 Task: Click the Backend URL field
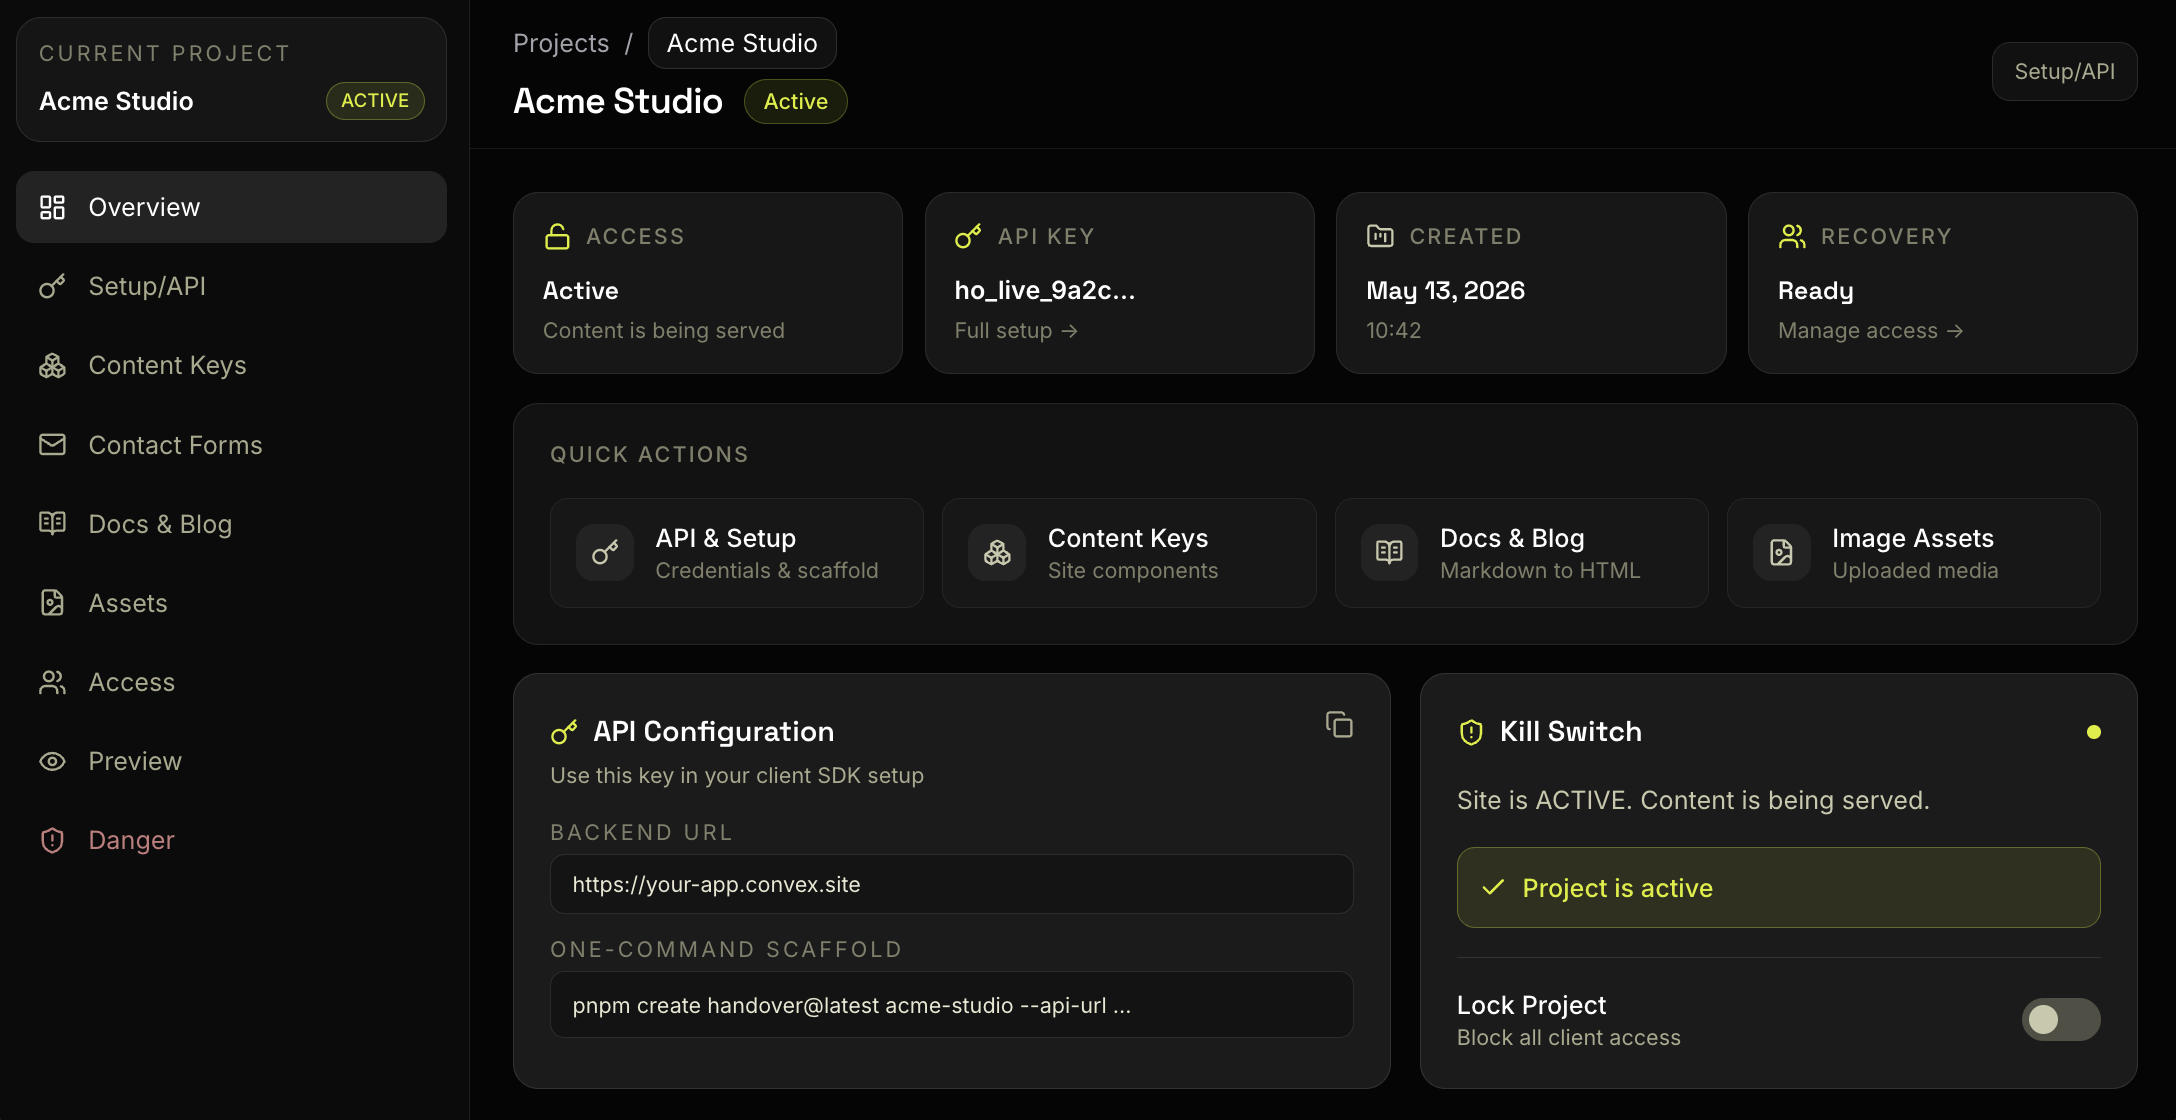click(951, 884)
